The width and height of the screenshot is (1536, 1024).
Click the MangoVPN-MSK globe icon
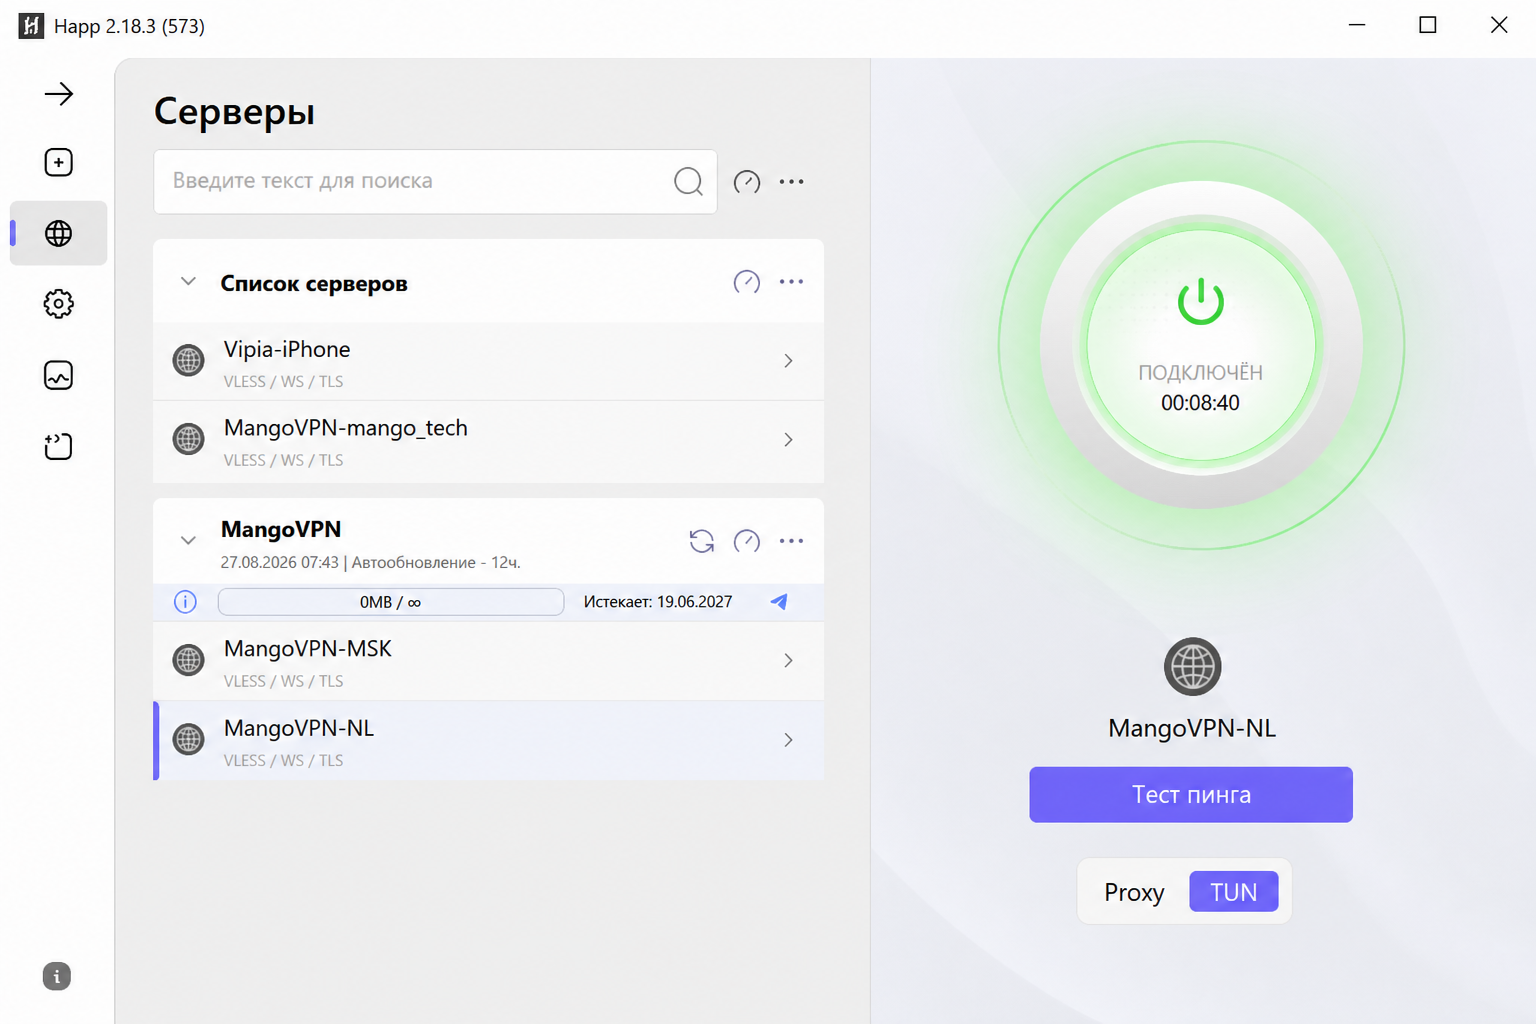189,660
